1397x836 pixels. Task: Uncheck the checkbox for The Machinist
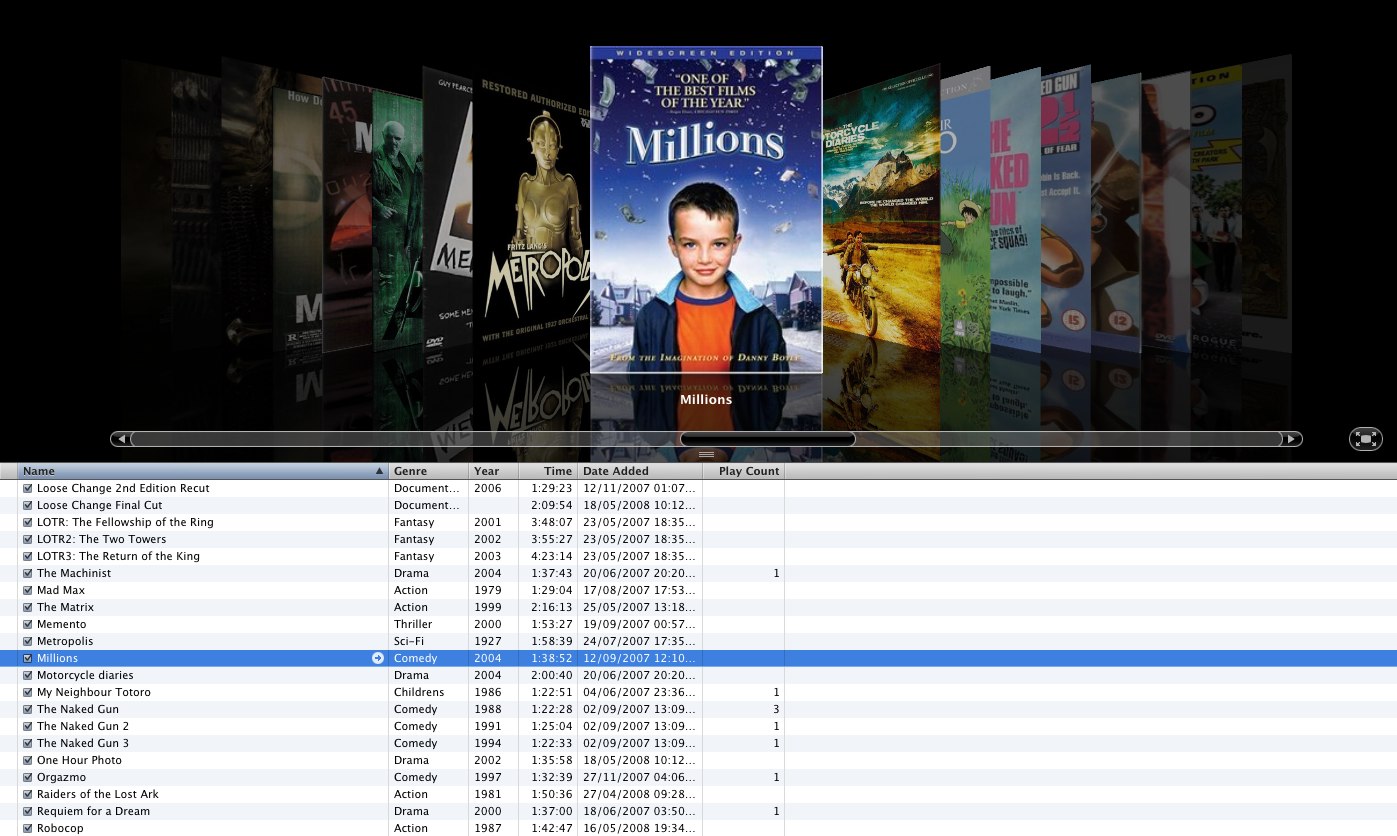pos(28,573)
